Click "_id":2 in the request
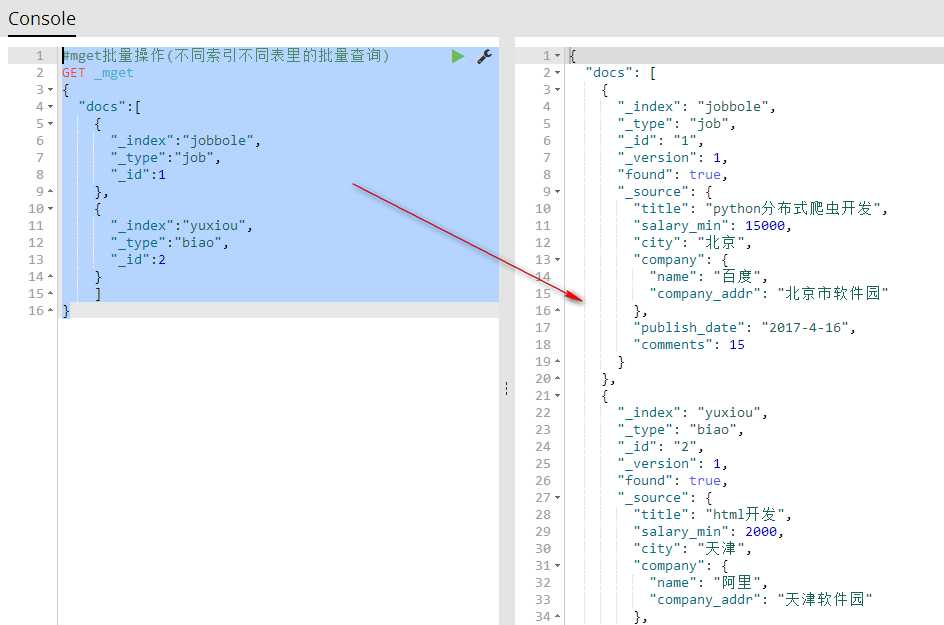 pos(138,260)
